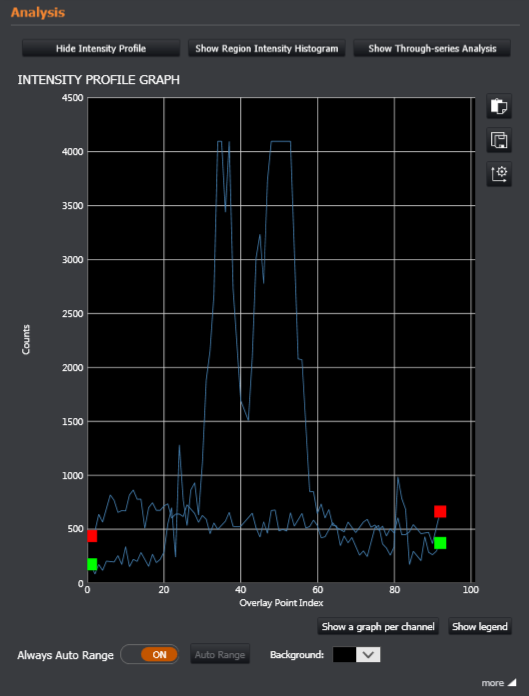Click the black Background color swatch

pyautogui.click(x=344, y=655)
